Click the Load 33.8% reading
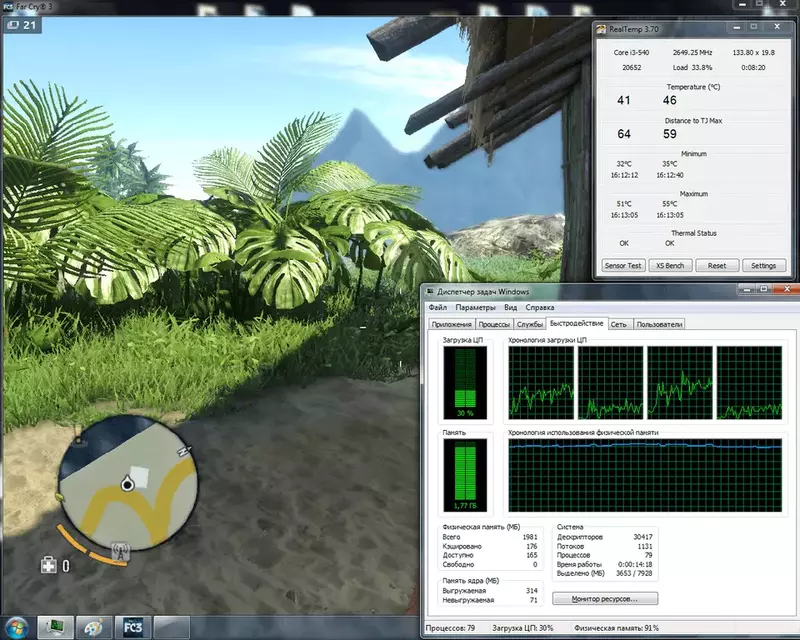The height and width of the screenshot is (640, 800). (692, 67)
